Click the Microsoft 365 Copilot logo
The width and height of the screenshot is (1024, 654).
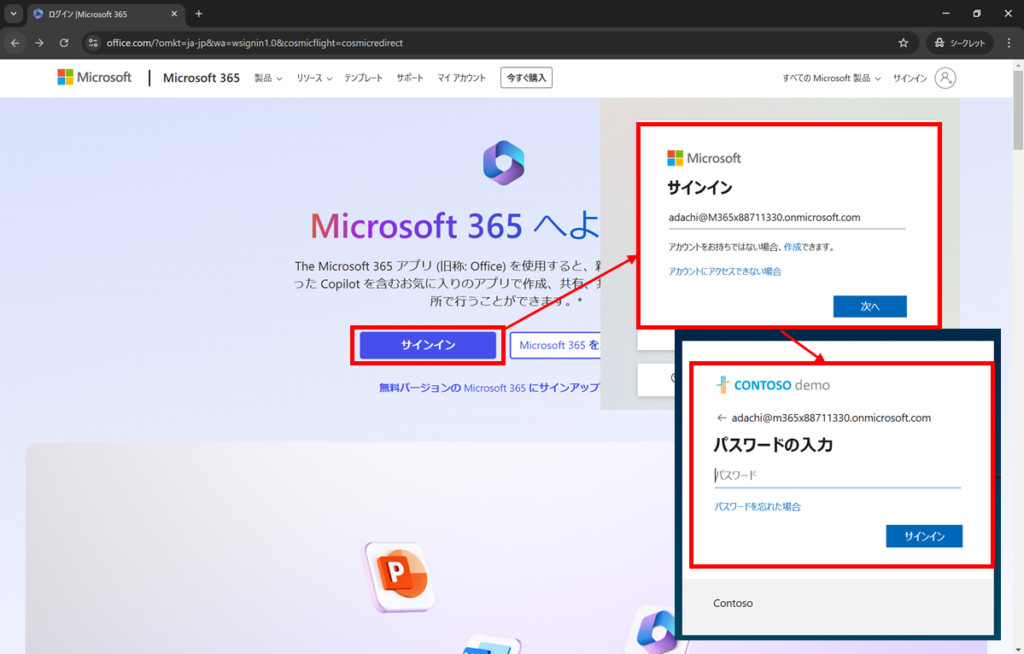point(504,163)
